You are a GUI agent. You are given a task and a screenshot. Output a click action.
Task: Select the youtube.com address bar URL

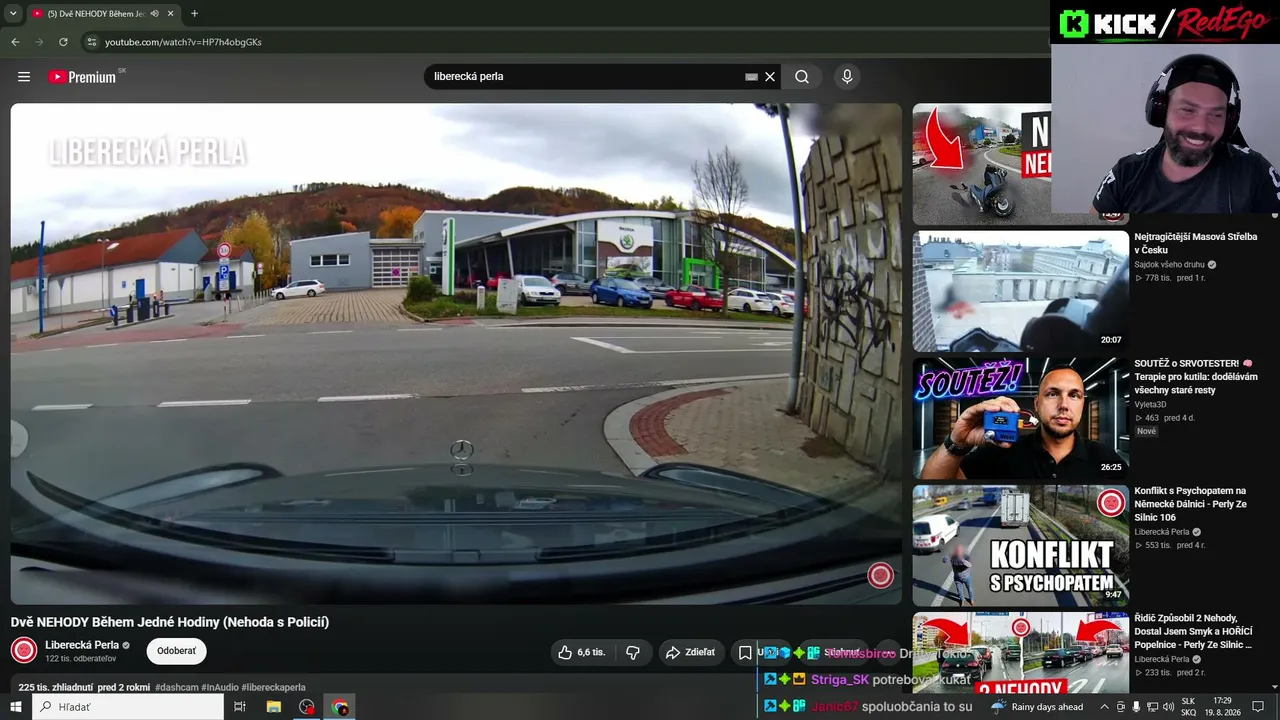coord(183,42)
